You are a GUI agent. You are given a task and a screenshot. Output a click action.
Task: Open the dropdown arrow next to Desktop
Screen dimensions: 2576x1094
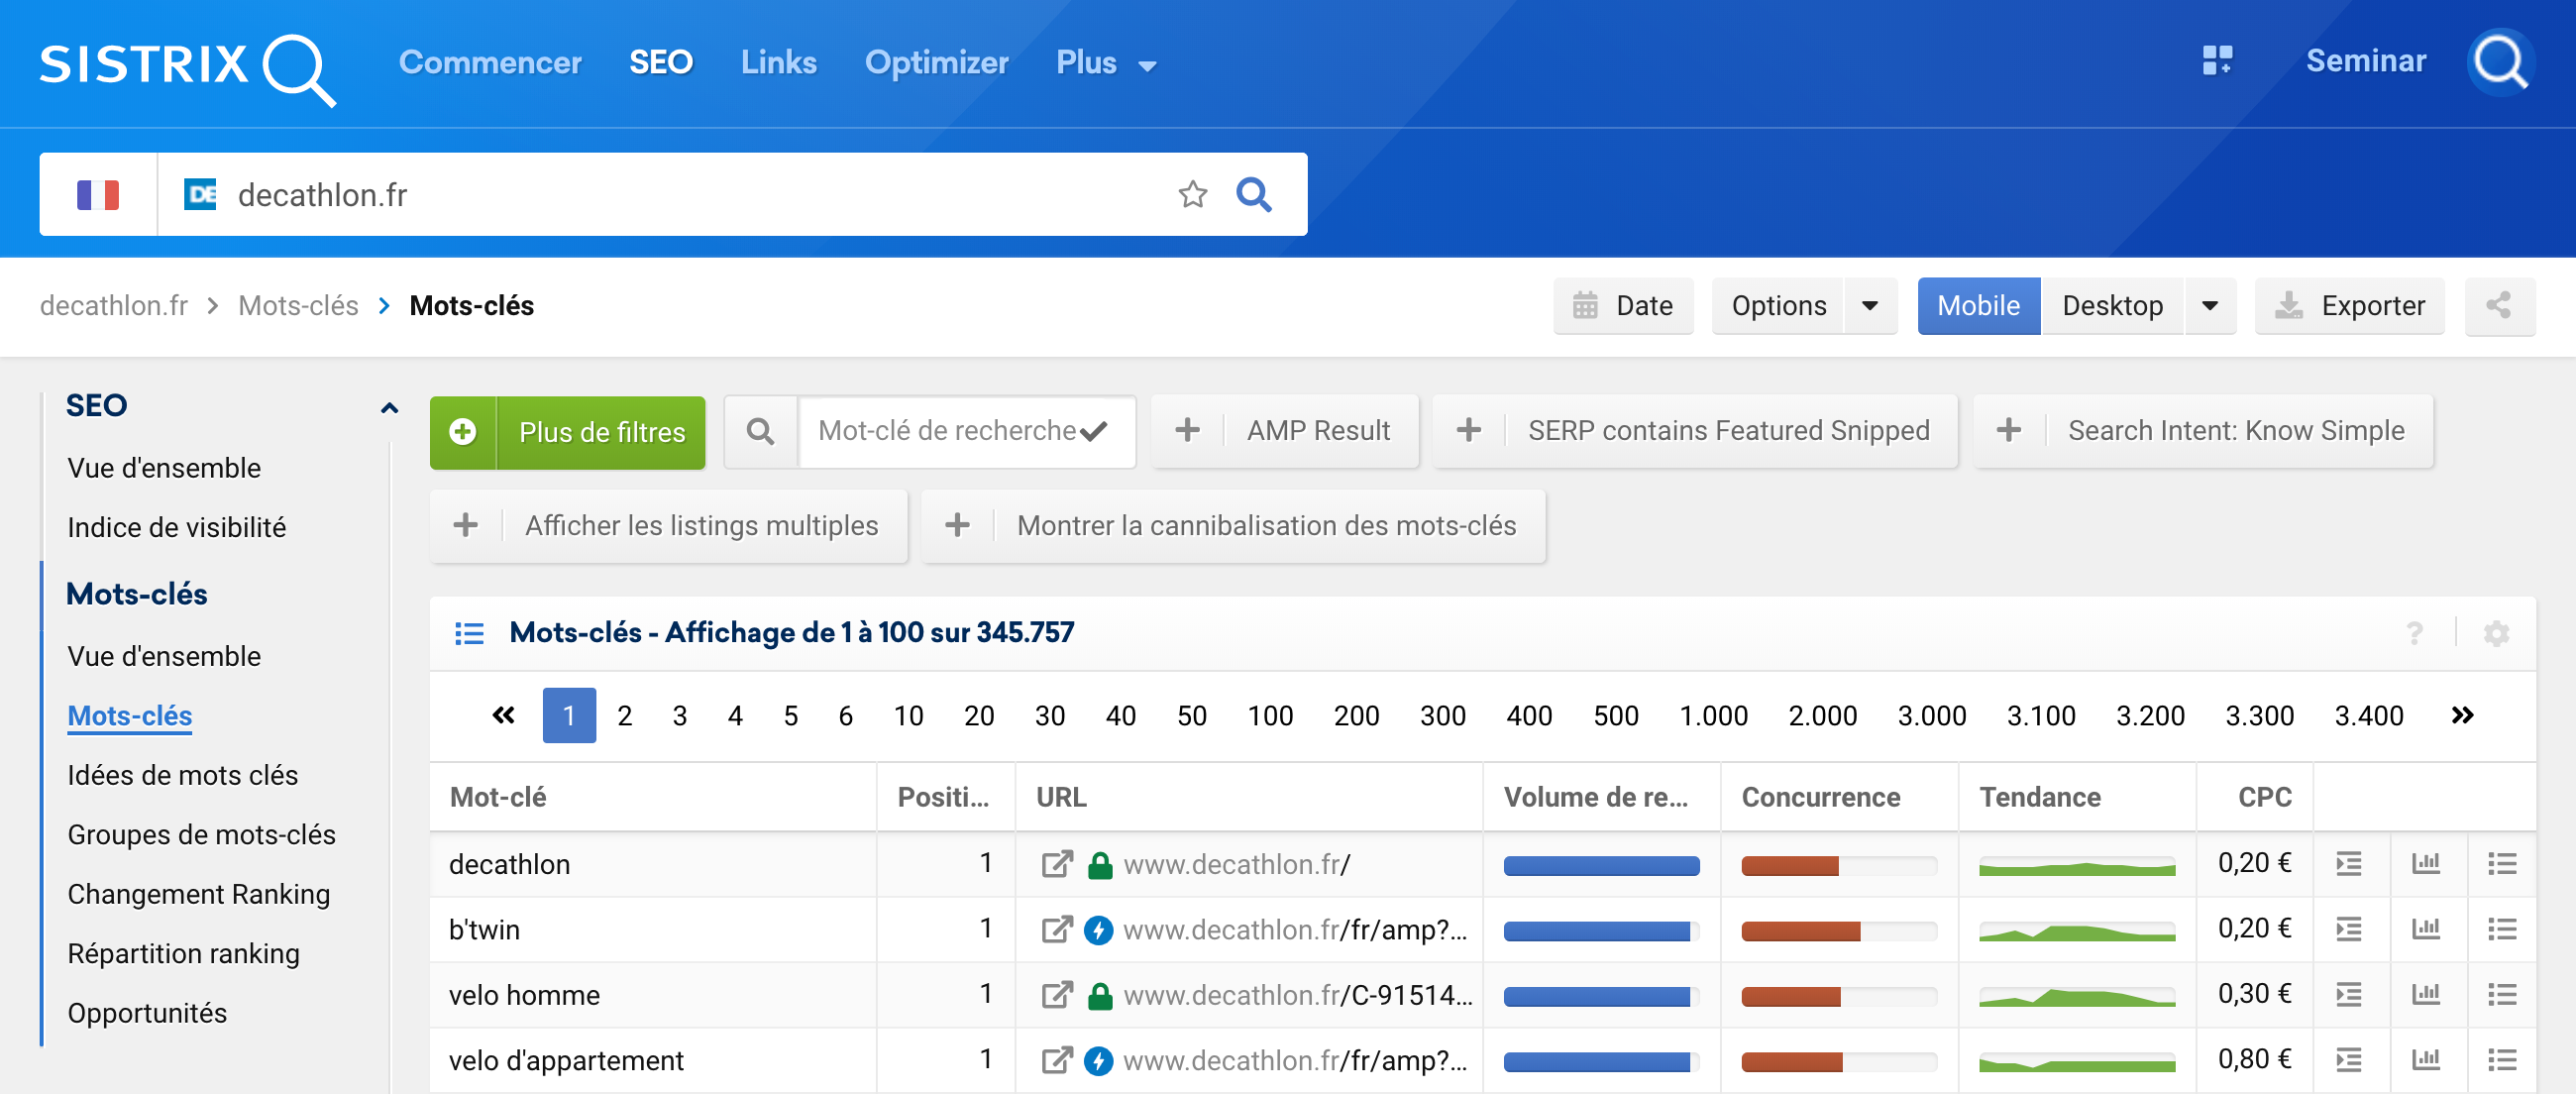2210,306
